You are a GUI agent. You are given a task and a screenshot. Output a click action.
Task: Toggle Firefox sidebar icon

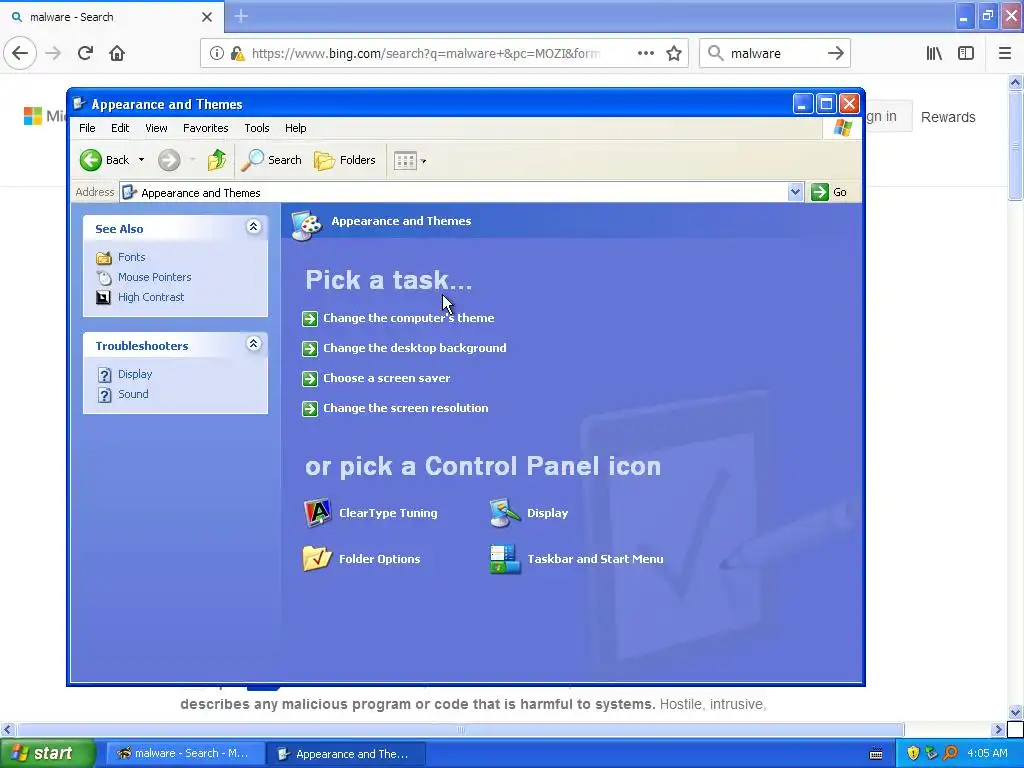click(966, 54)
